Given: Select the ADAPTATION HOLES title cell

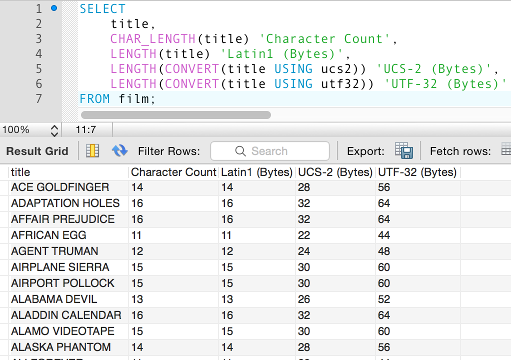Looking at the screenshot, I should click(68, 203).
